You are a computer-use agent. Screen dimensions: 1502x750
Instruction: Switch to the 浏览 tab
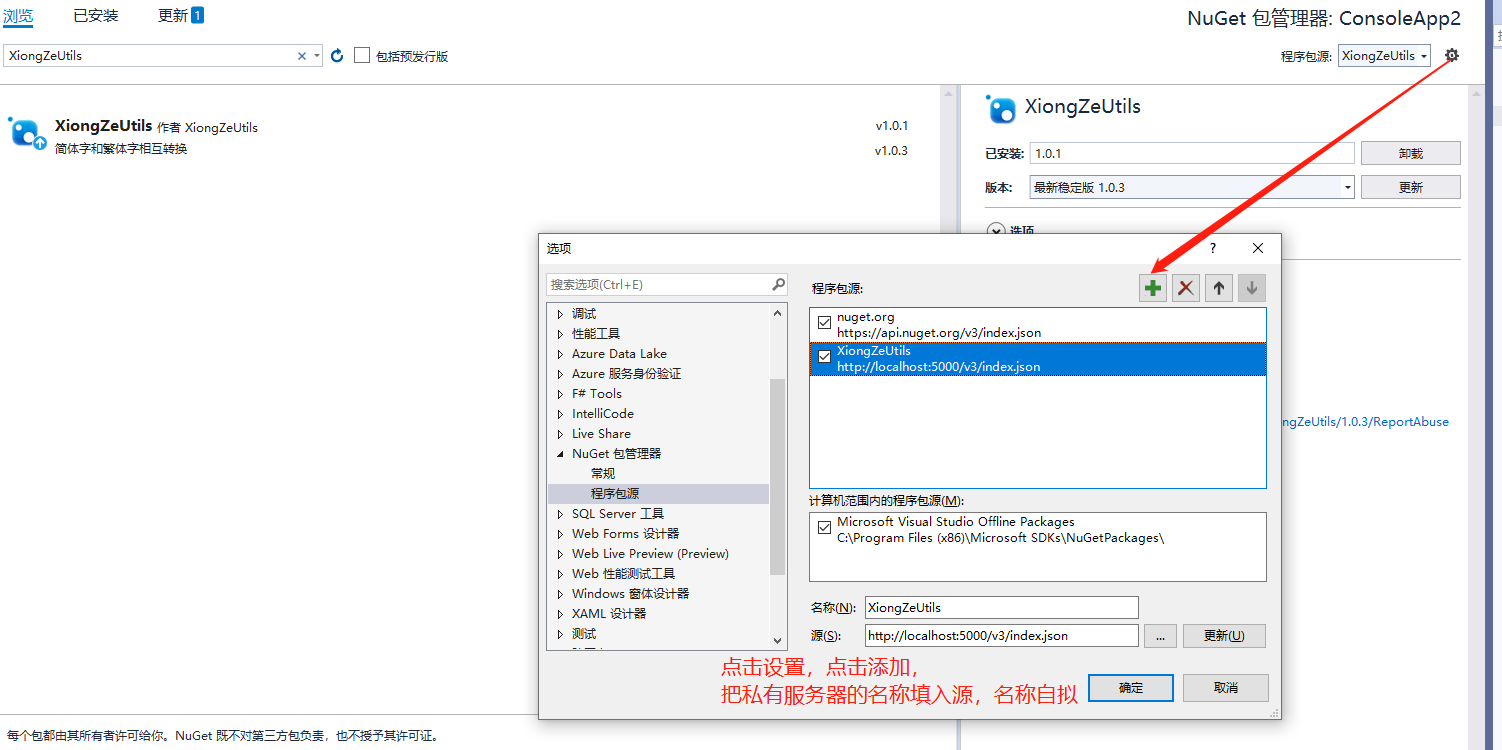click(x=18, y=15)
